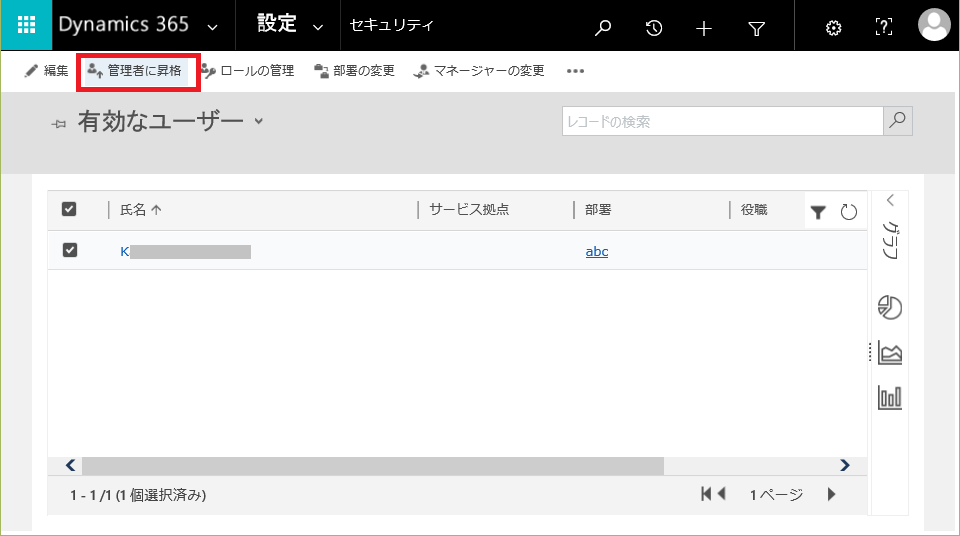Expand the 有効なユーザー view dropdown

(x=259, y=121)
